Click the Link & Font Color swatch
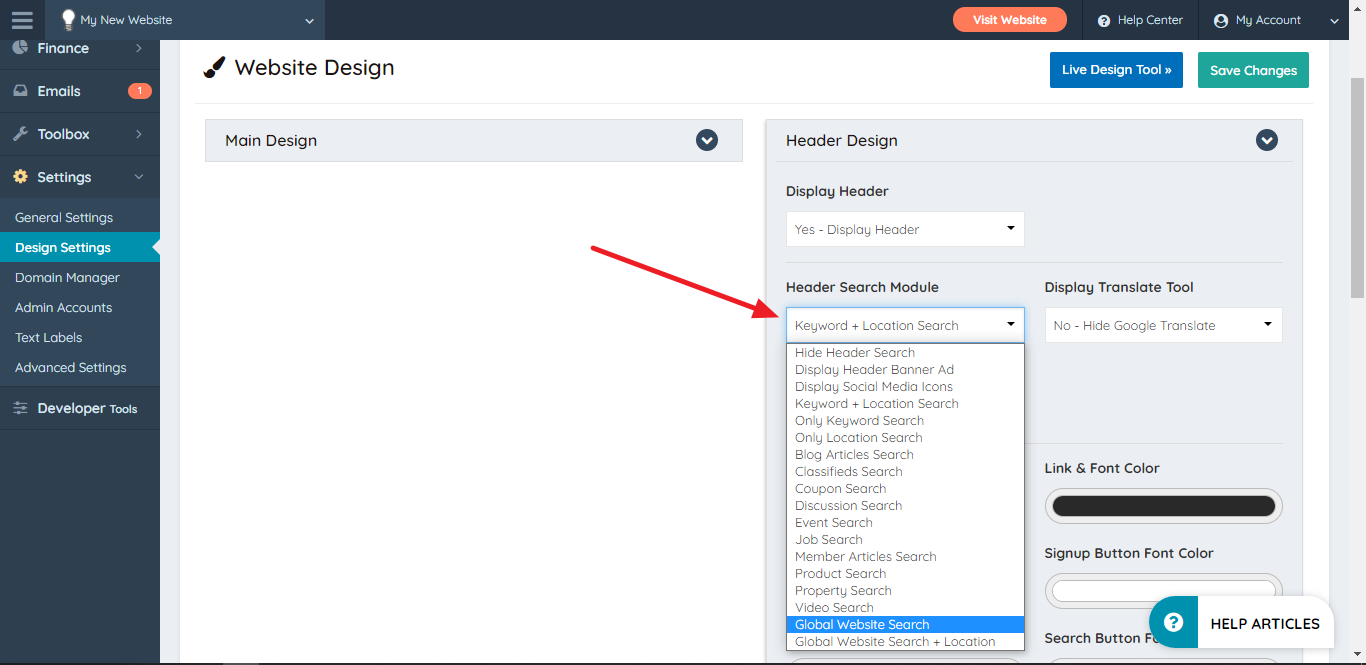Screen dimensions: 1366x665 click(1164, 506)
